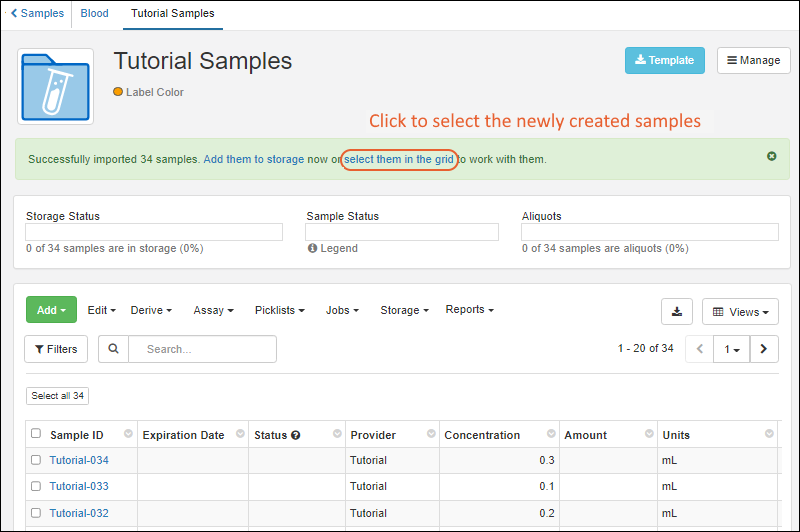Open the Views dropdown
This screenshot has width=800, height=532.
coord(741,312)
